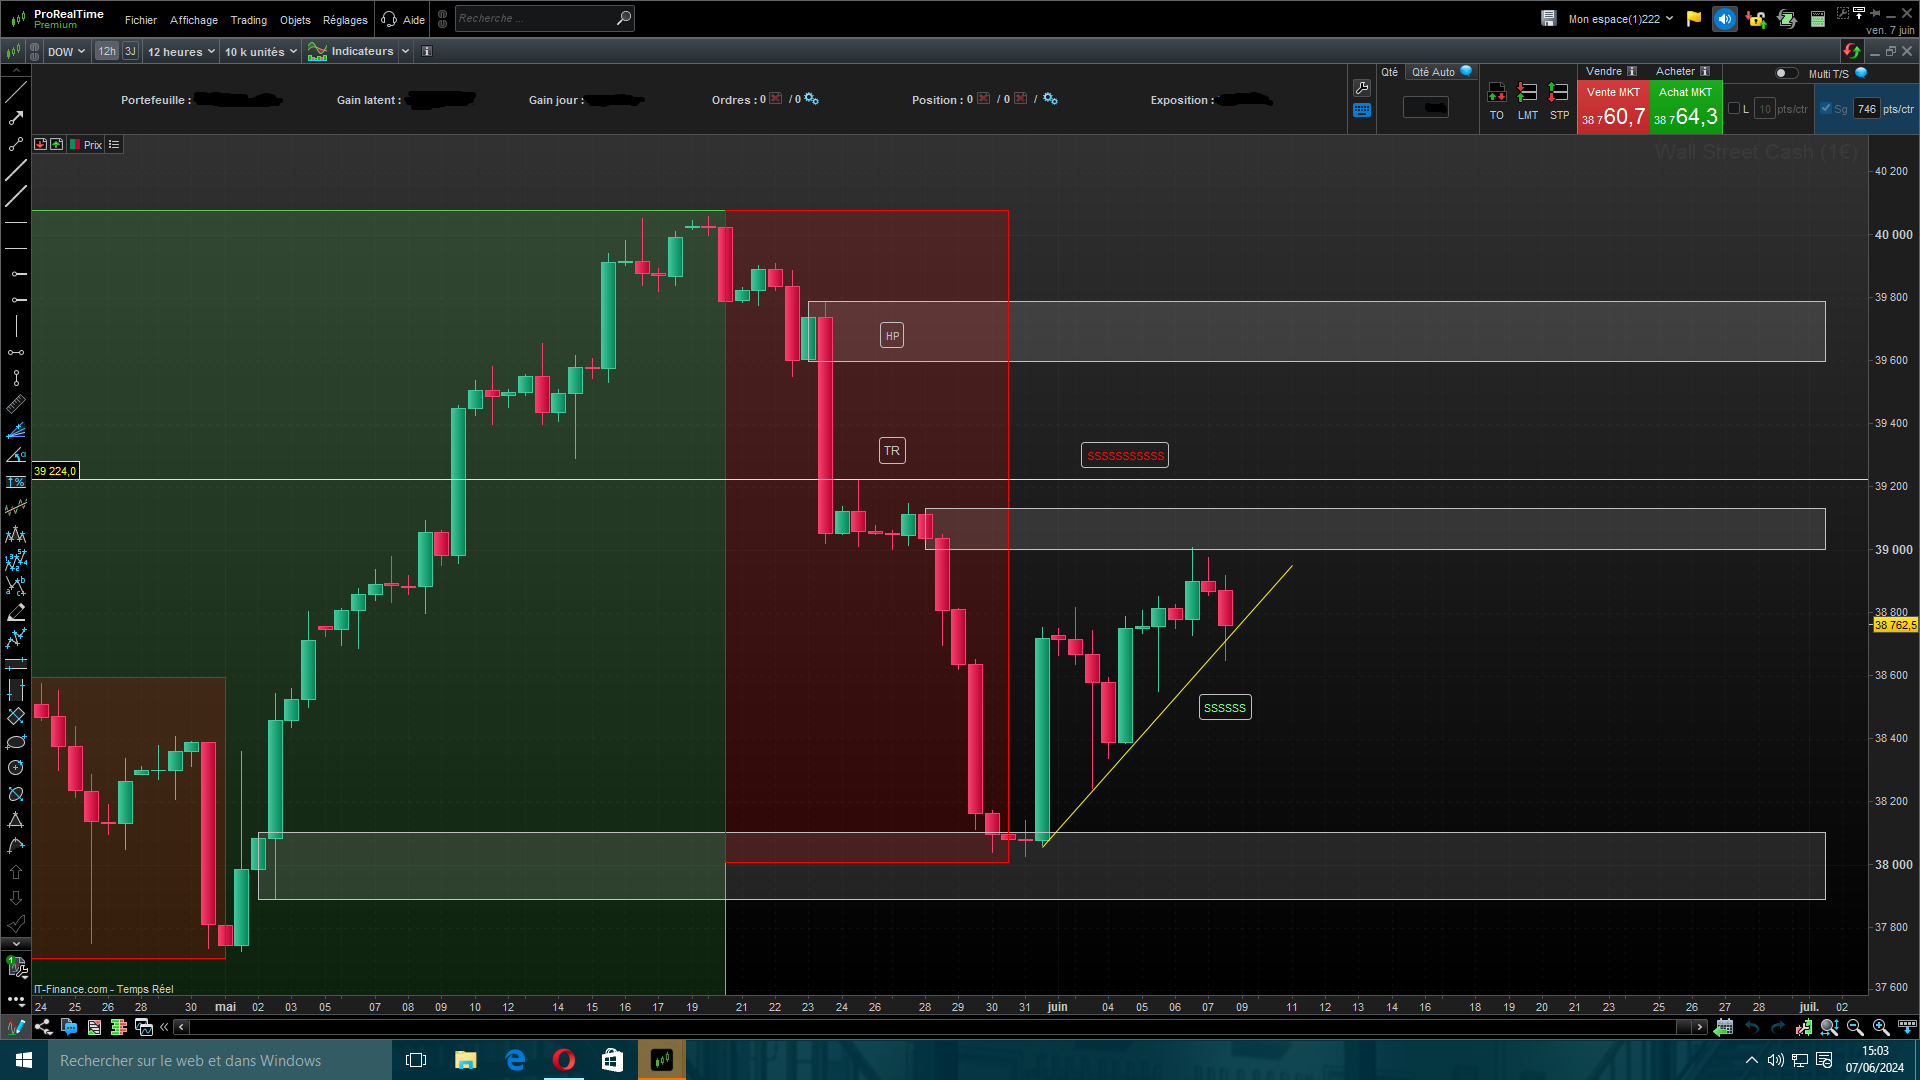Click the LMT limit order icon
The height and width of the screenshot is (1080, 1920).
pyautogui.click(x=1527, y=93)
